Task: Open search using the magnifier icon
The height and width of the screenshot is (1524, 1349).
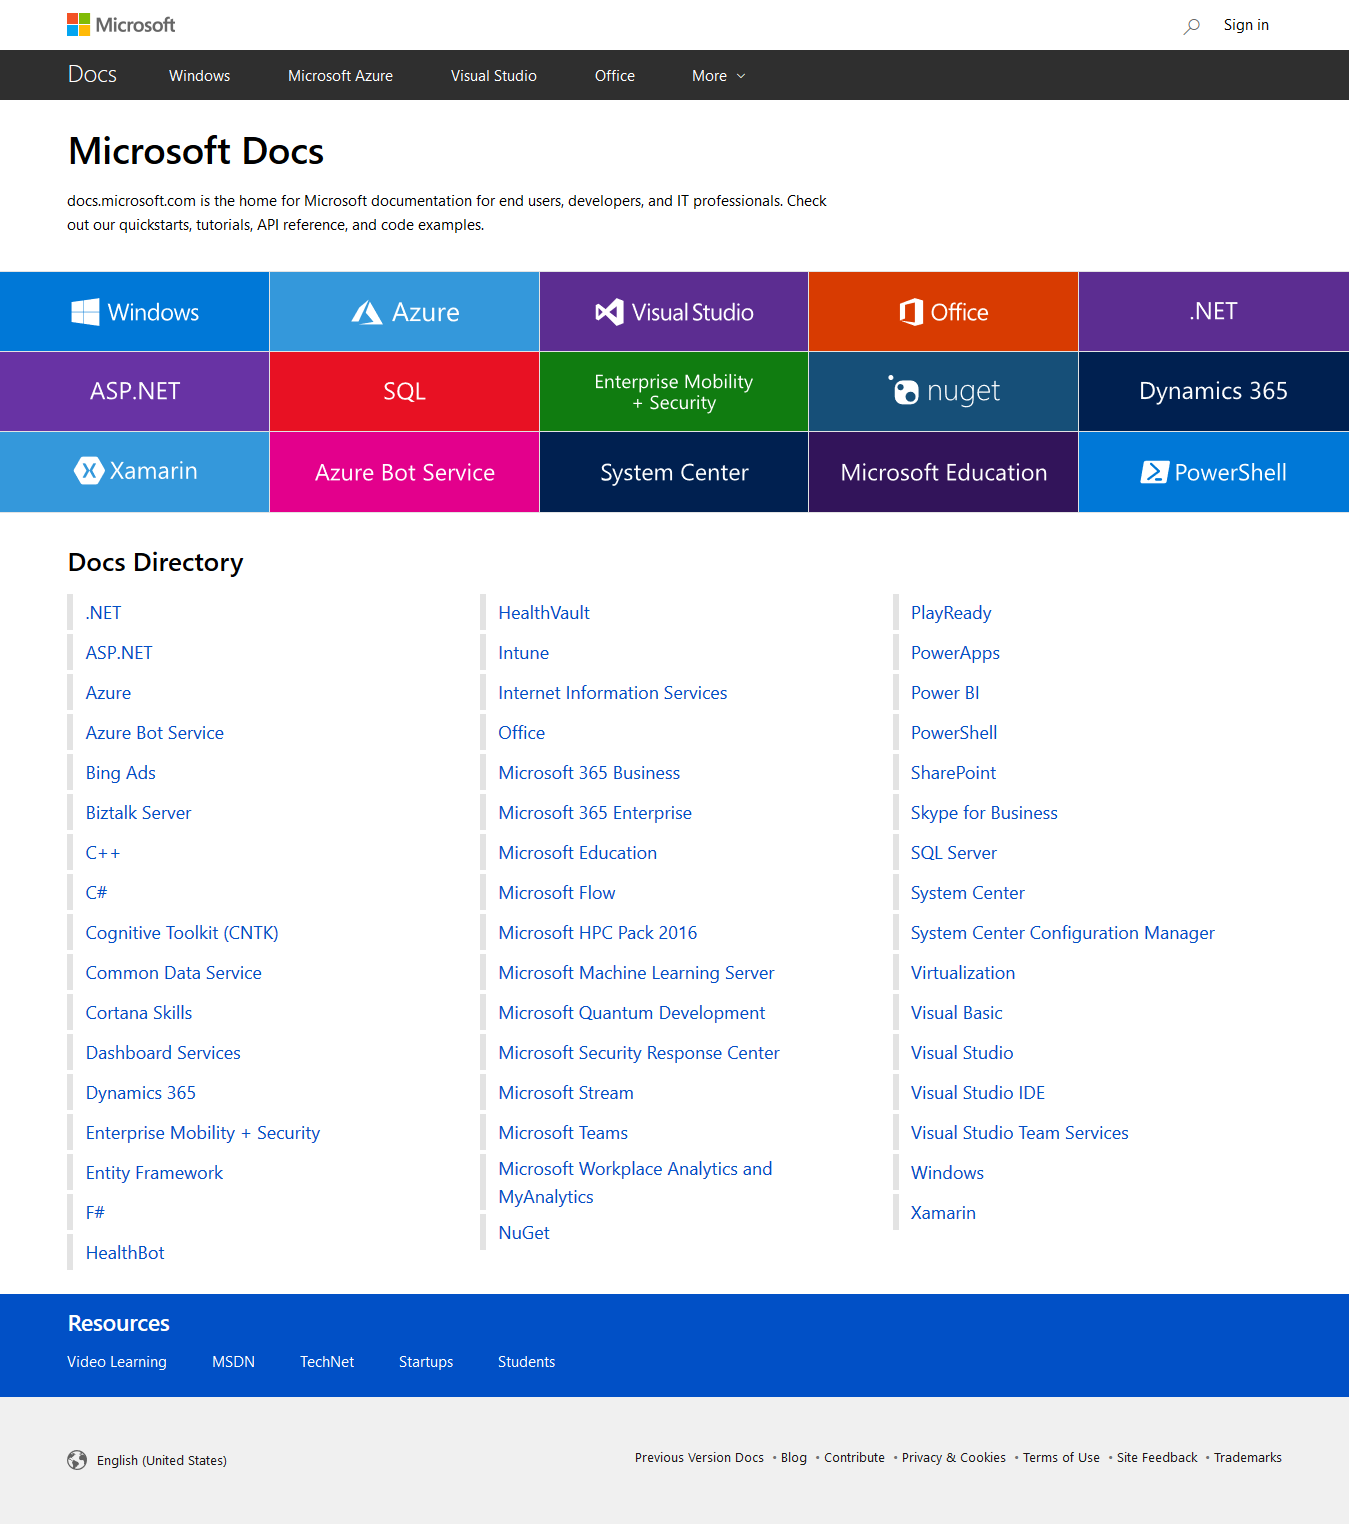Action: [1191, 25]
